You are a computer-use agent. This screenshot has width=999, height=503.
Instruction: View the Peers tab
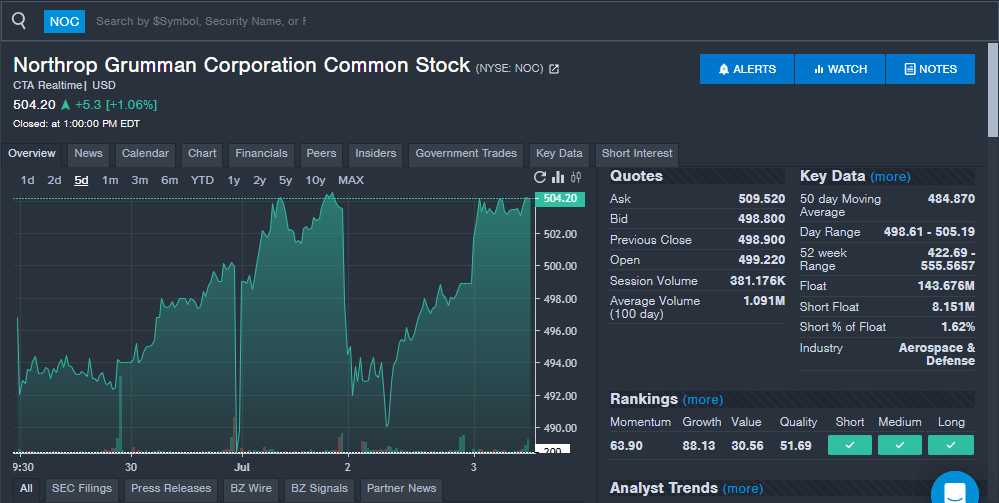[321, 154]
